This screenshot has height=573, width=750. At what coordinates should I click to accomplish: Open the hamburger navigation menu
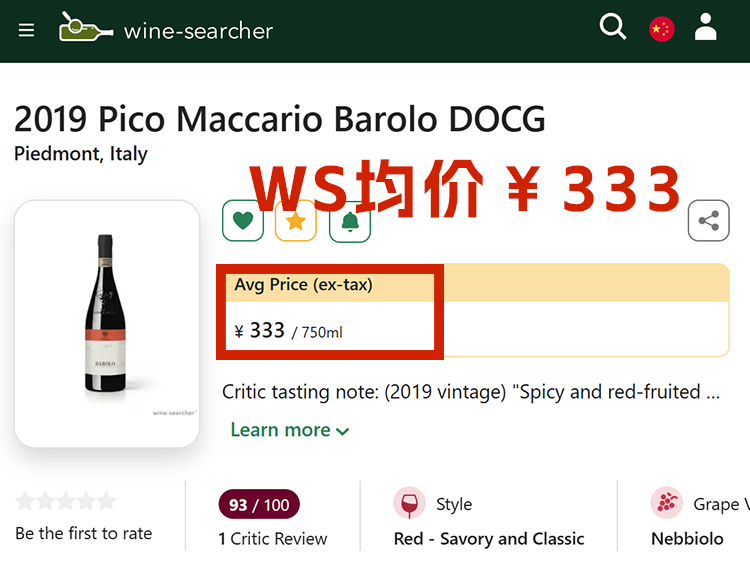pyautogui.click(x=26, y=30)
